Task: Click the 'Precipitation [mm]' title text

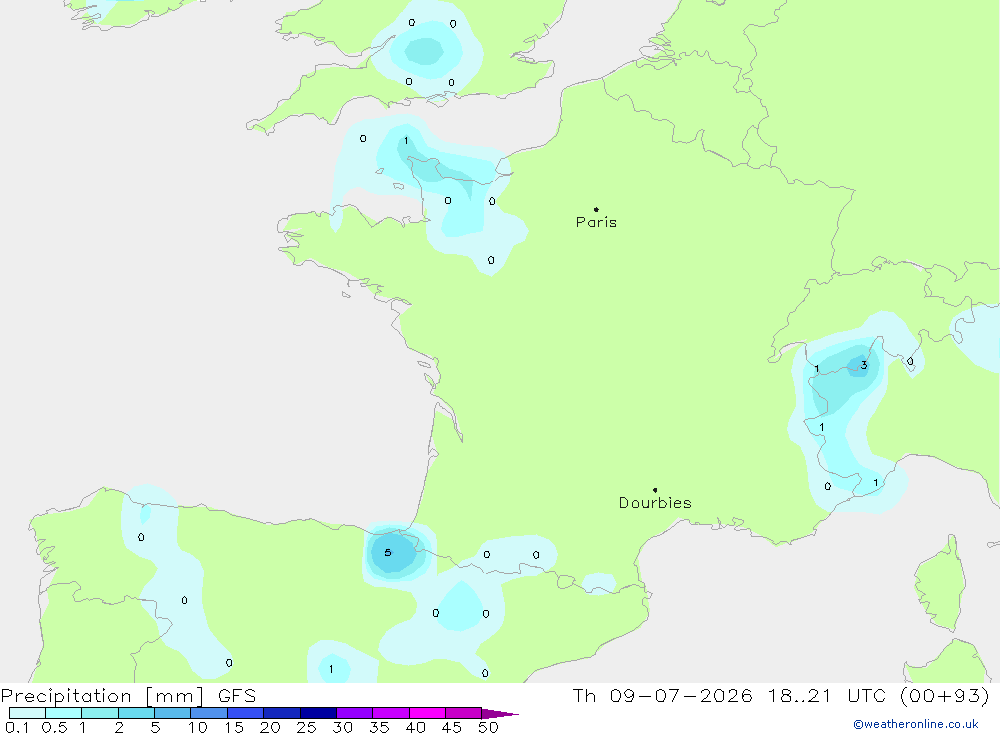Action: coord(102,696)
